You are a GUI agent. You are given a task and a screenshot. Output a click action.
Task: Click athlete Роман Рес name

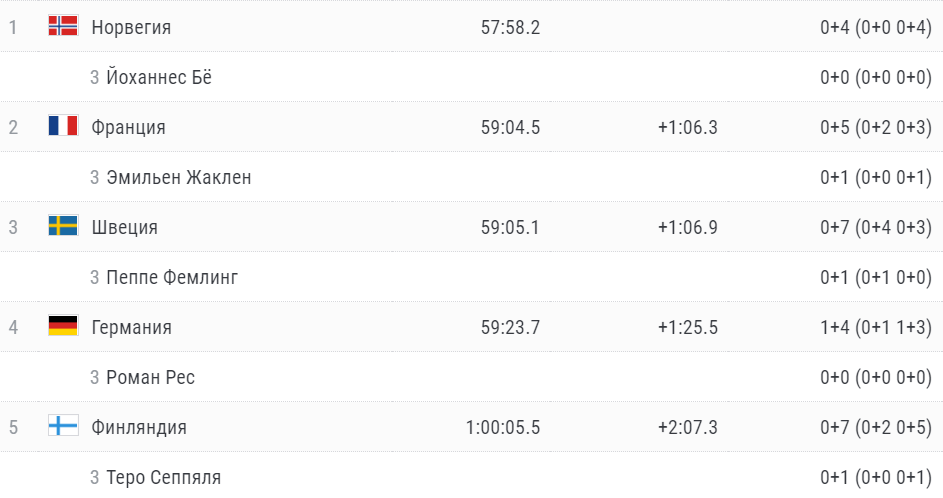click(150, 377)
